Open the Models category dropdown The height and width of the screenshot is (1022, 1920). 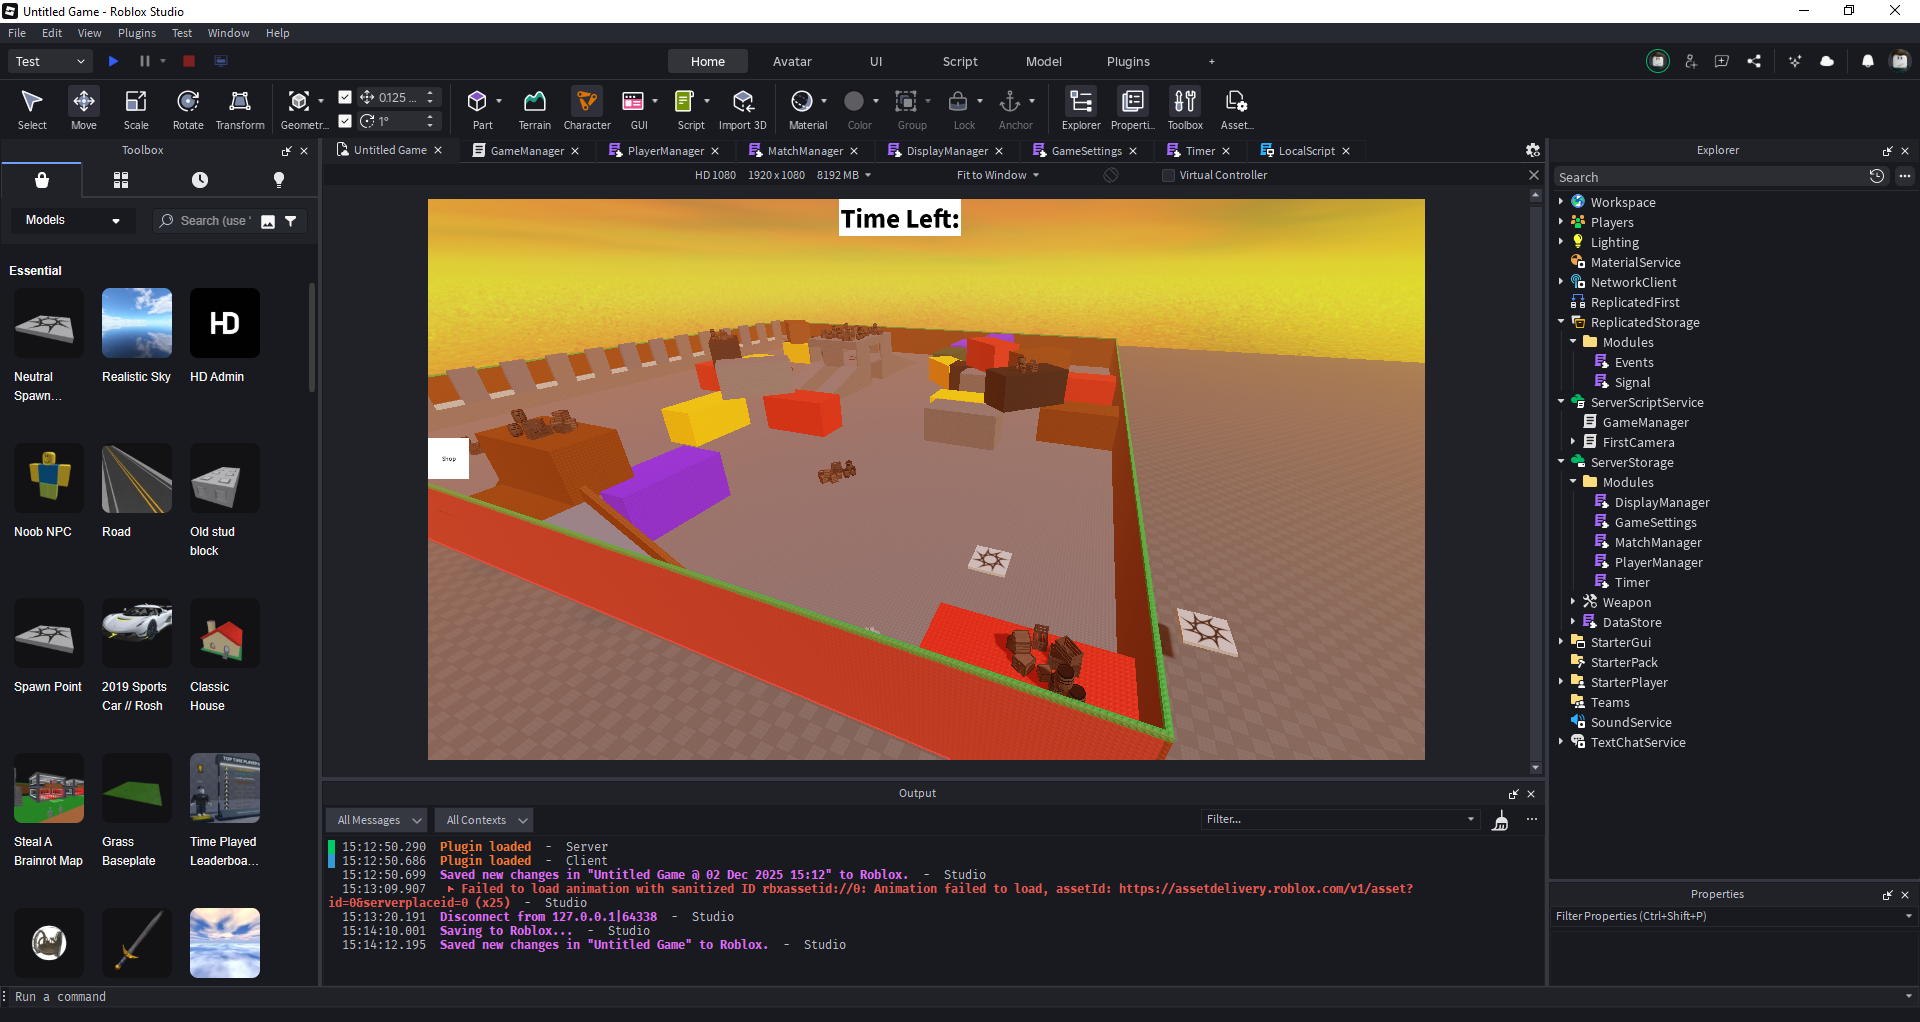72,220
